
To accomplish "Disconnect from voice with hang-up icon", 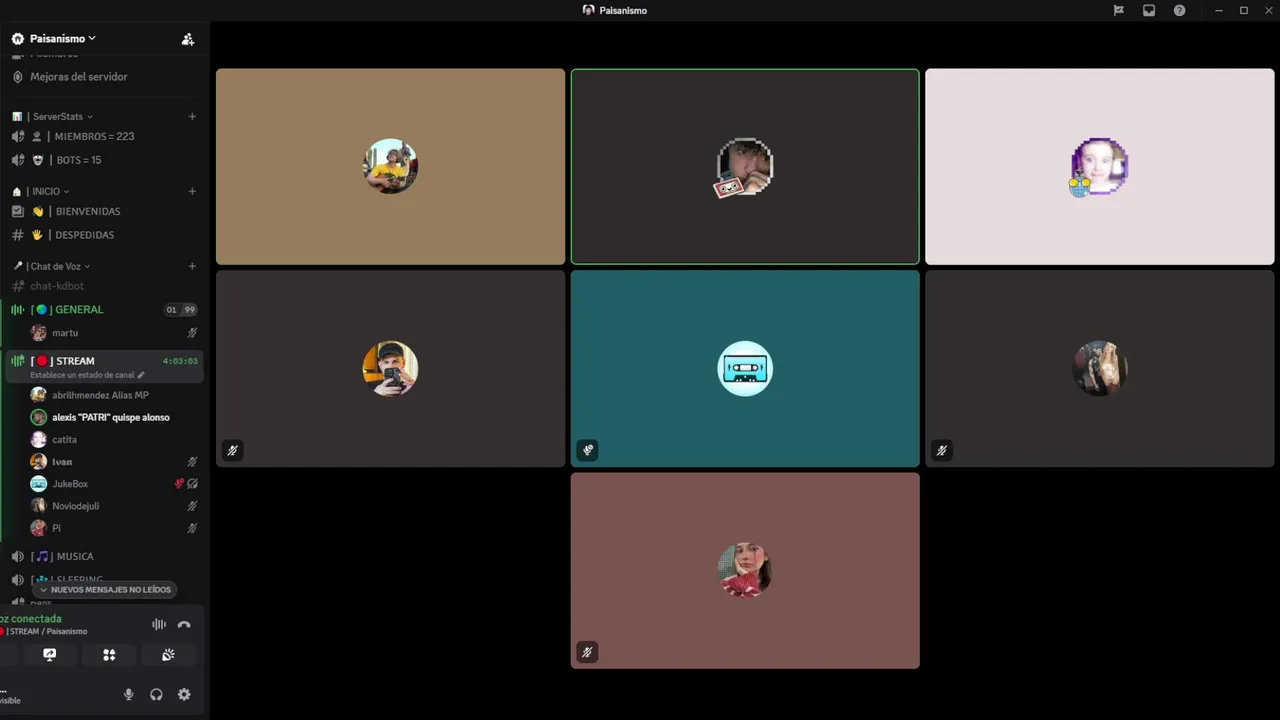I will [x=184, y=624].
